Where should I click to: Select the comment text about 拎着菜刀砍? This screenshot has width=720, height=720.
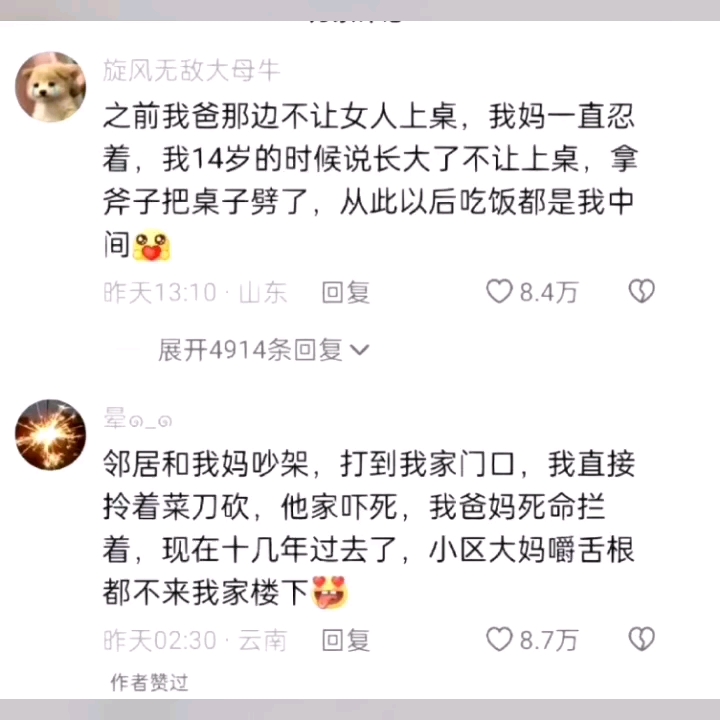click(369, 528)
